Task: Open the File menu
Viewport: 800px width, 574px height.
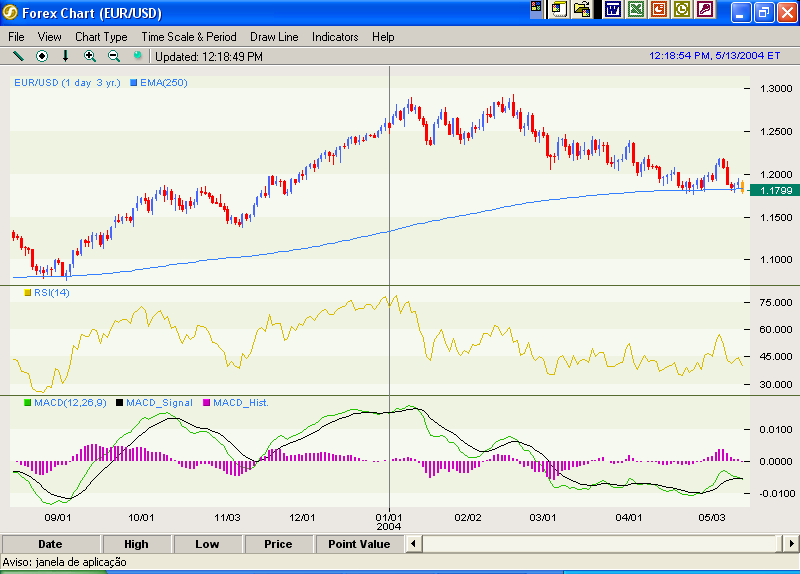Action: [x=16, y=37]
